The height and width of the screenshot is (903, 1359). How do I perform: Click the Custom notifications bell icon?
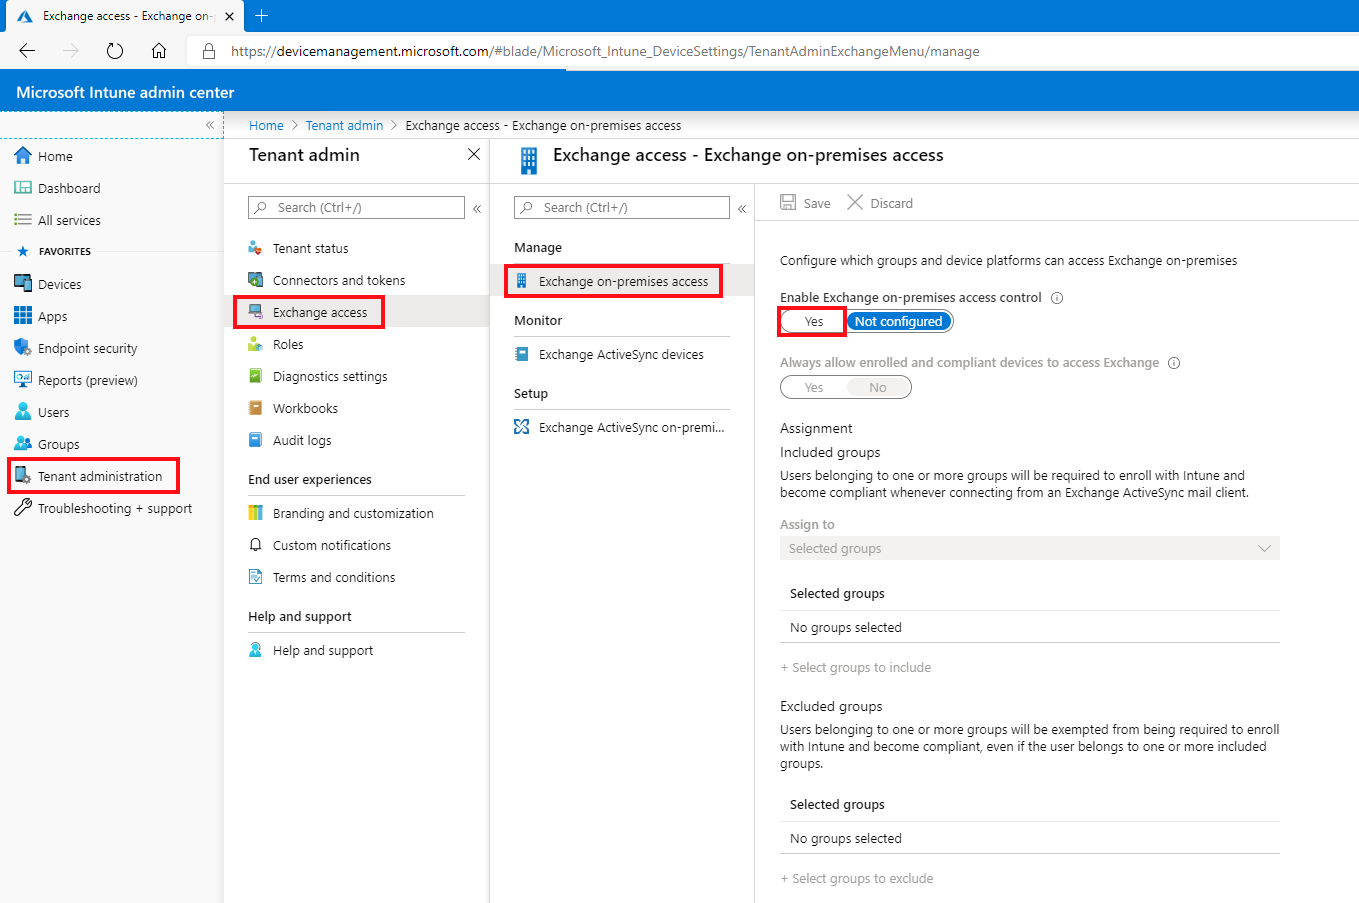point(255,545)
